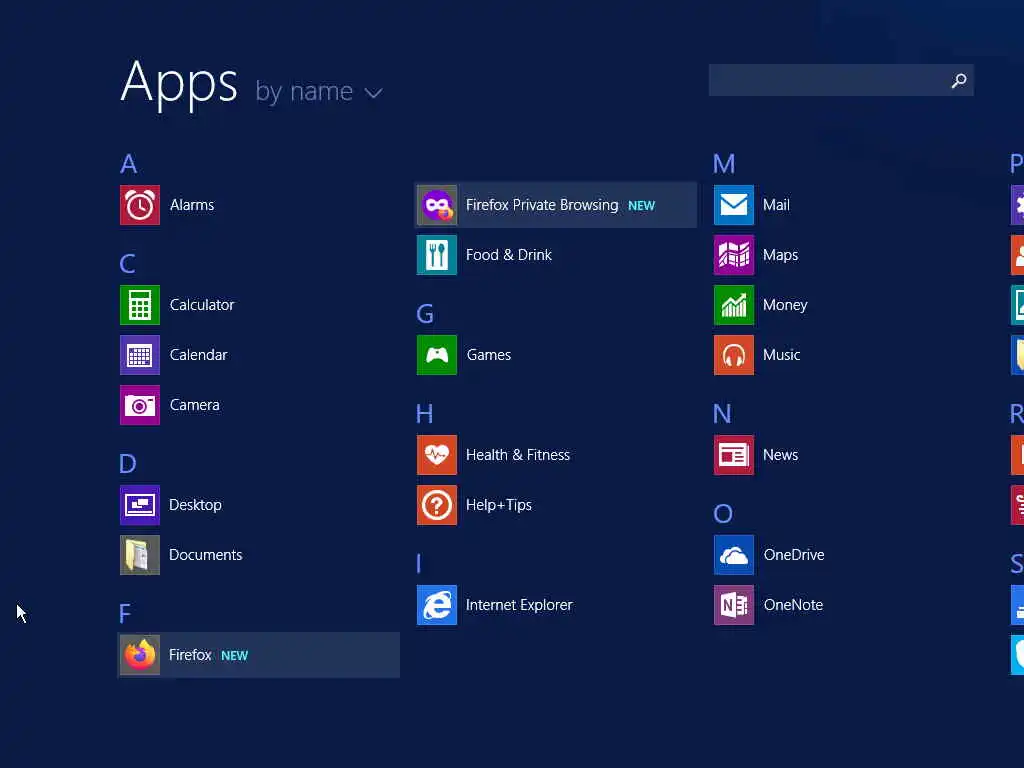Click the 'Camera' text label
The image size is (1024, 768).
(x=195, y=405)
